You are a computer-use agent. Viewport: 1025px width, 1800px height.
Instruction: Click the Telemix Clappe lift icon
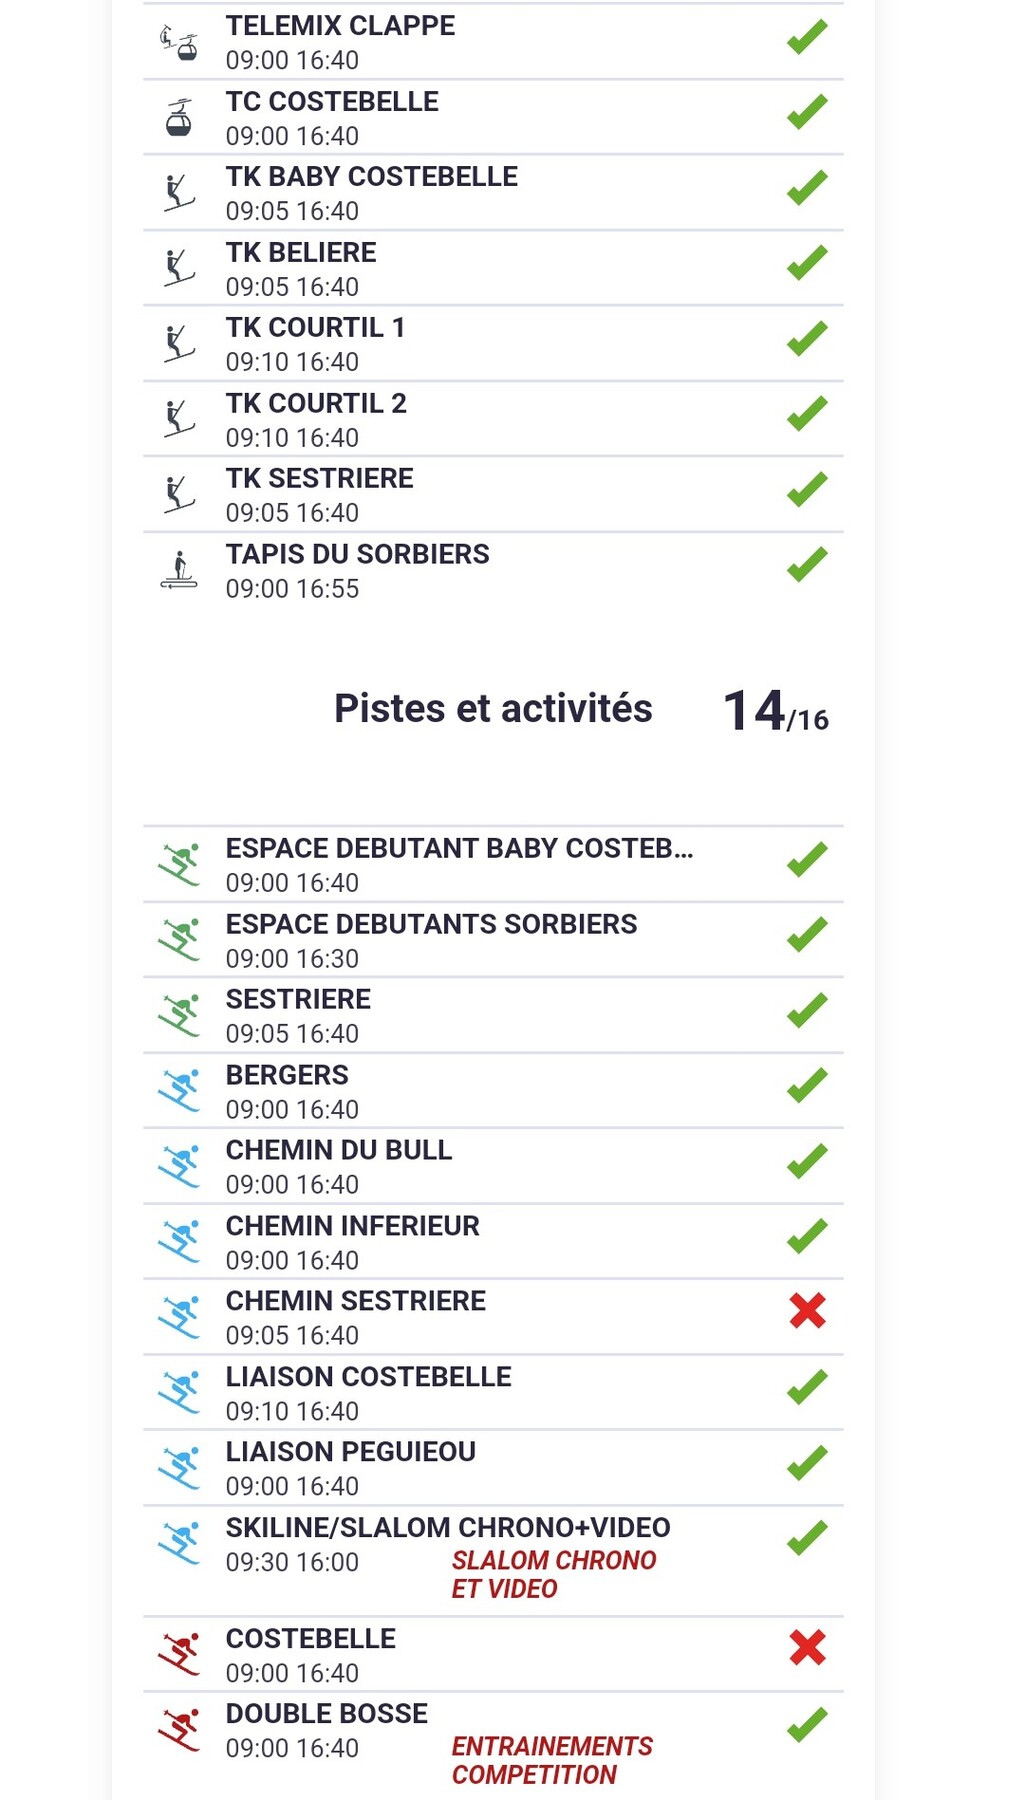tap(180, 43)
